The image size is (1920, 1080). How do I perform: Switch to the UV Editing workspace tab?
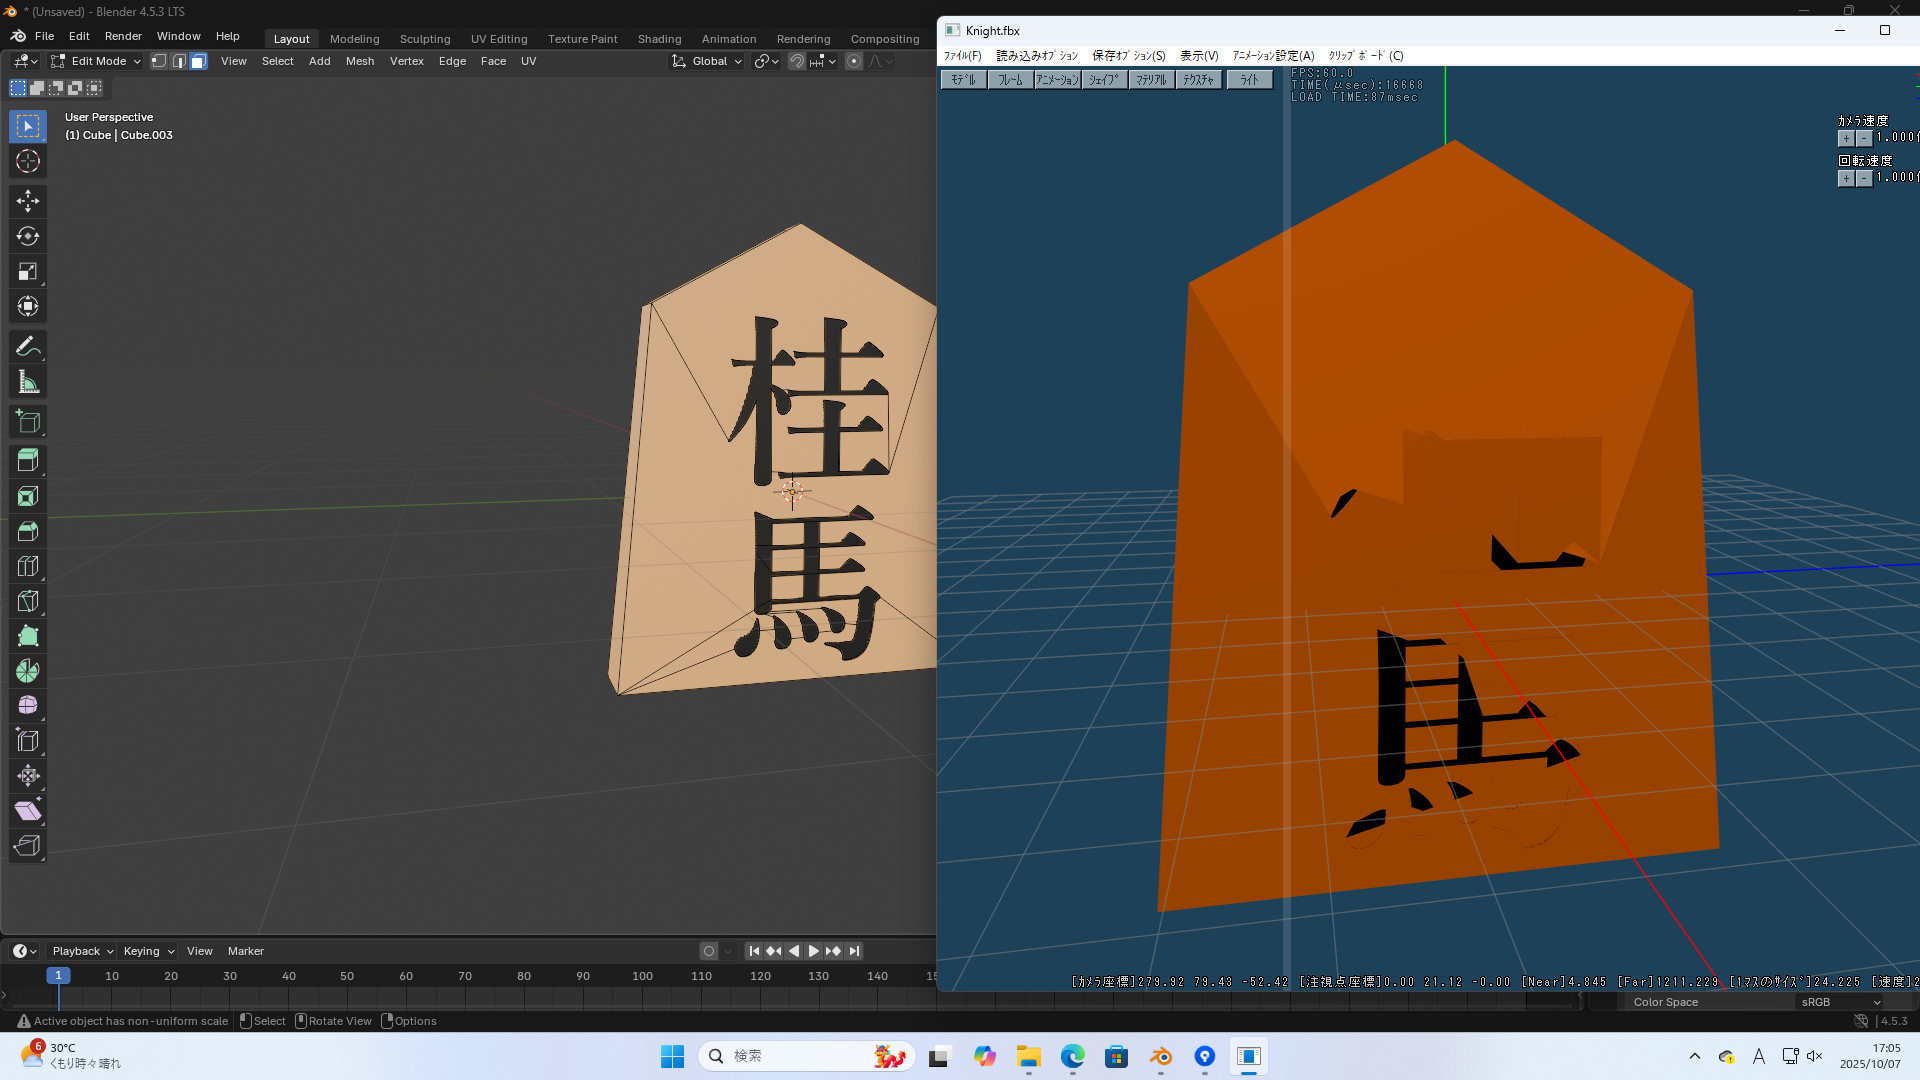[499, 39]
